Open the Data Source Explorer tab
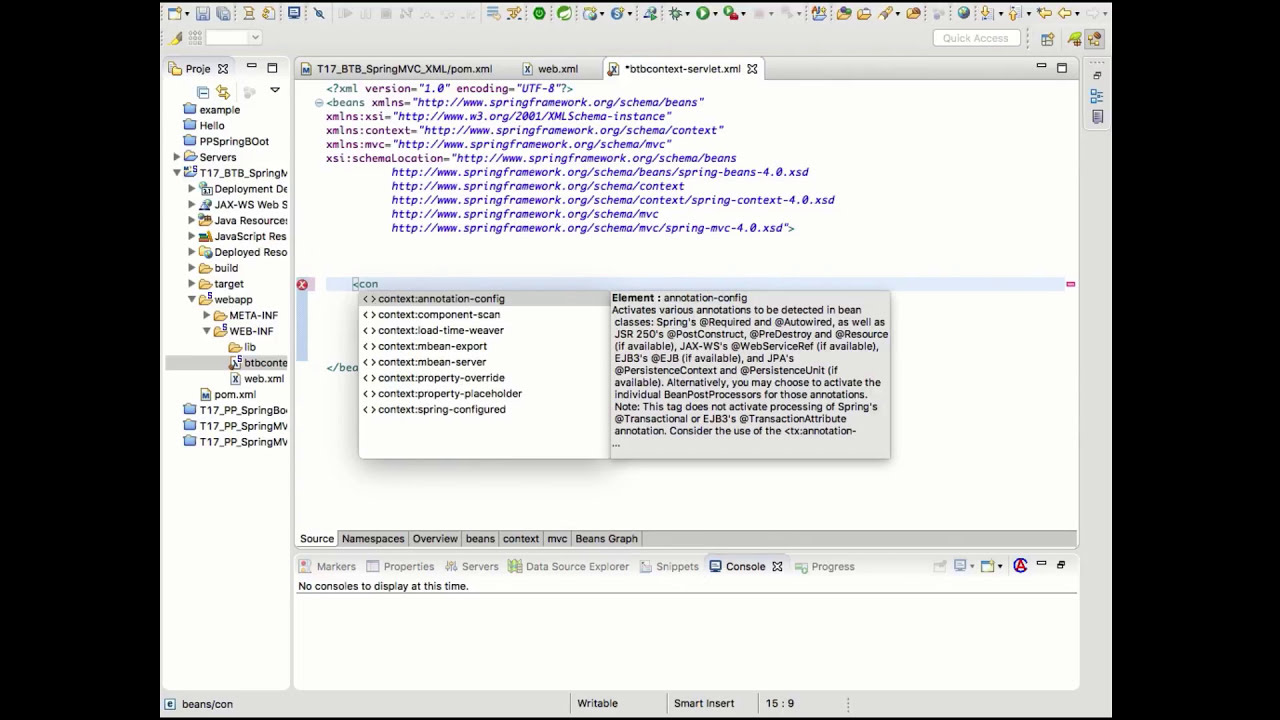The width and height of the screenshot is (1280, 720). [568, 566]
